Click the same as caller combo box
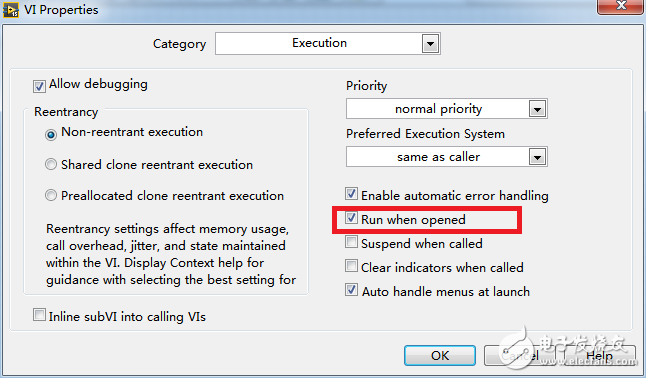Image resolution: width=646 pixels, height=378 pixels. coord(447,157)
